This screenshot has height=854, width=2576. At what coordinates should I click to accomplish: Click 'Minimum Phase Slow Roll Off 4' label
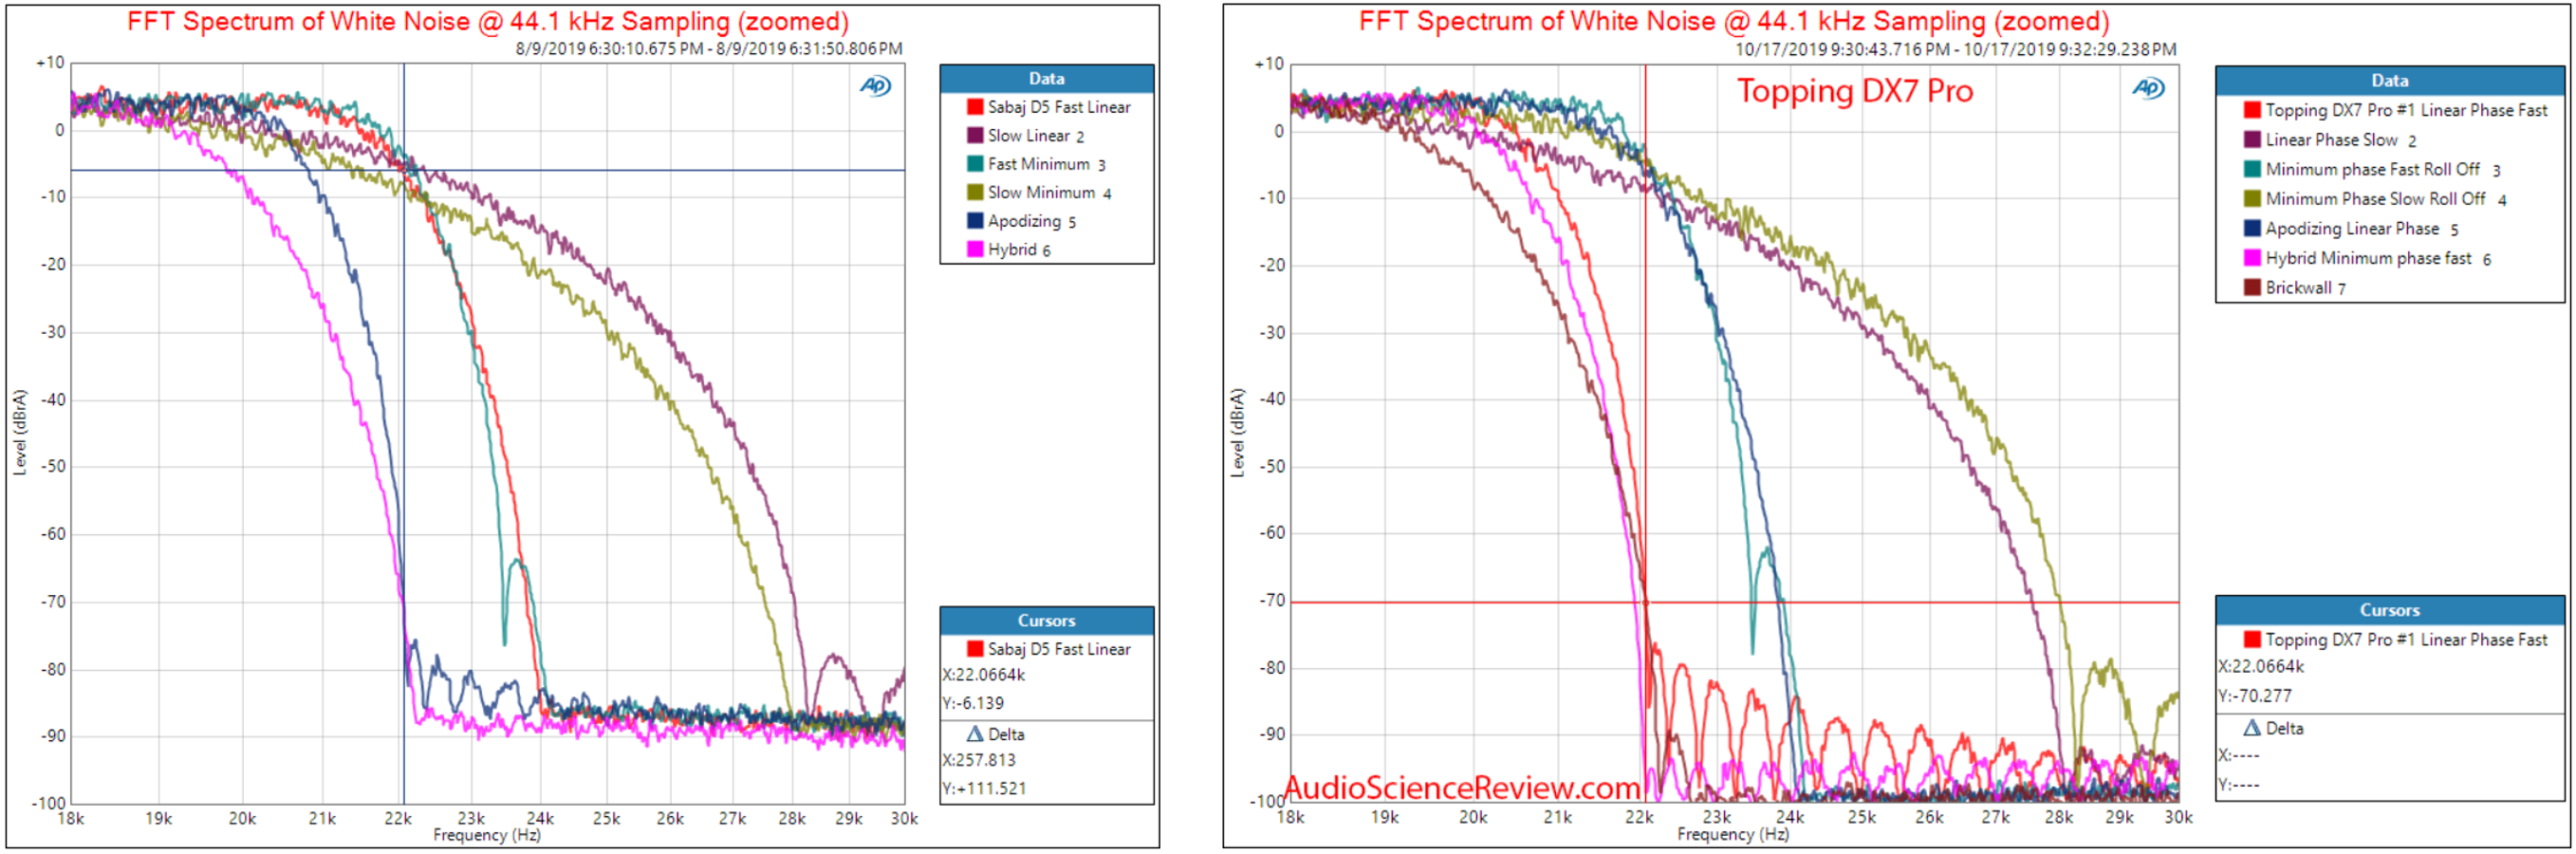(2385, 199)
